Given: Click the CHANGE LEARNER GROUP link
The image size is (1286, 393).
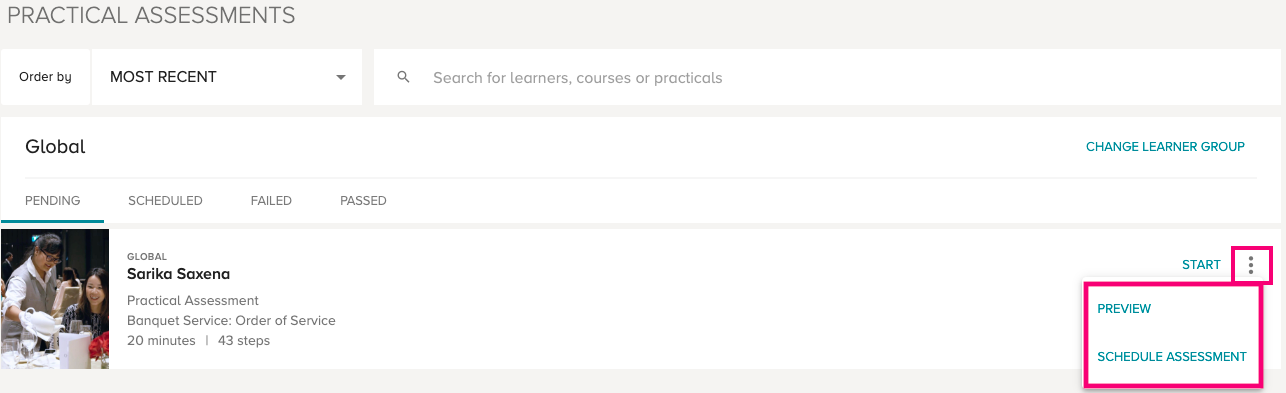Looking at the screenshot, I should (x=1165, y=147).
